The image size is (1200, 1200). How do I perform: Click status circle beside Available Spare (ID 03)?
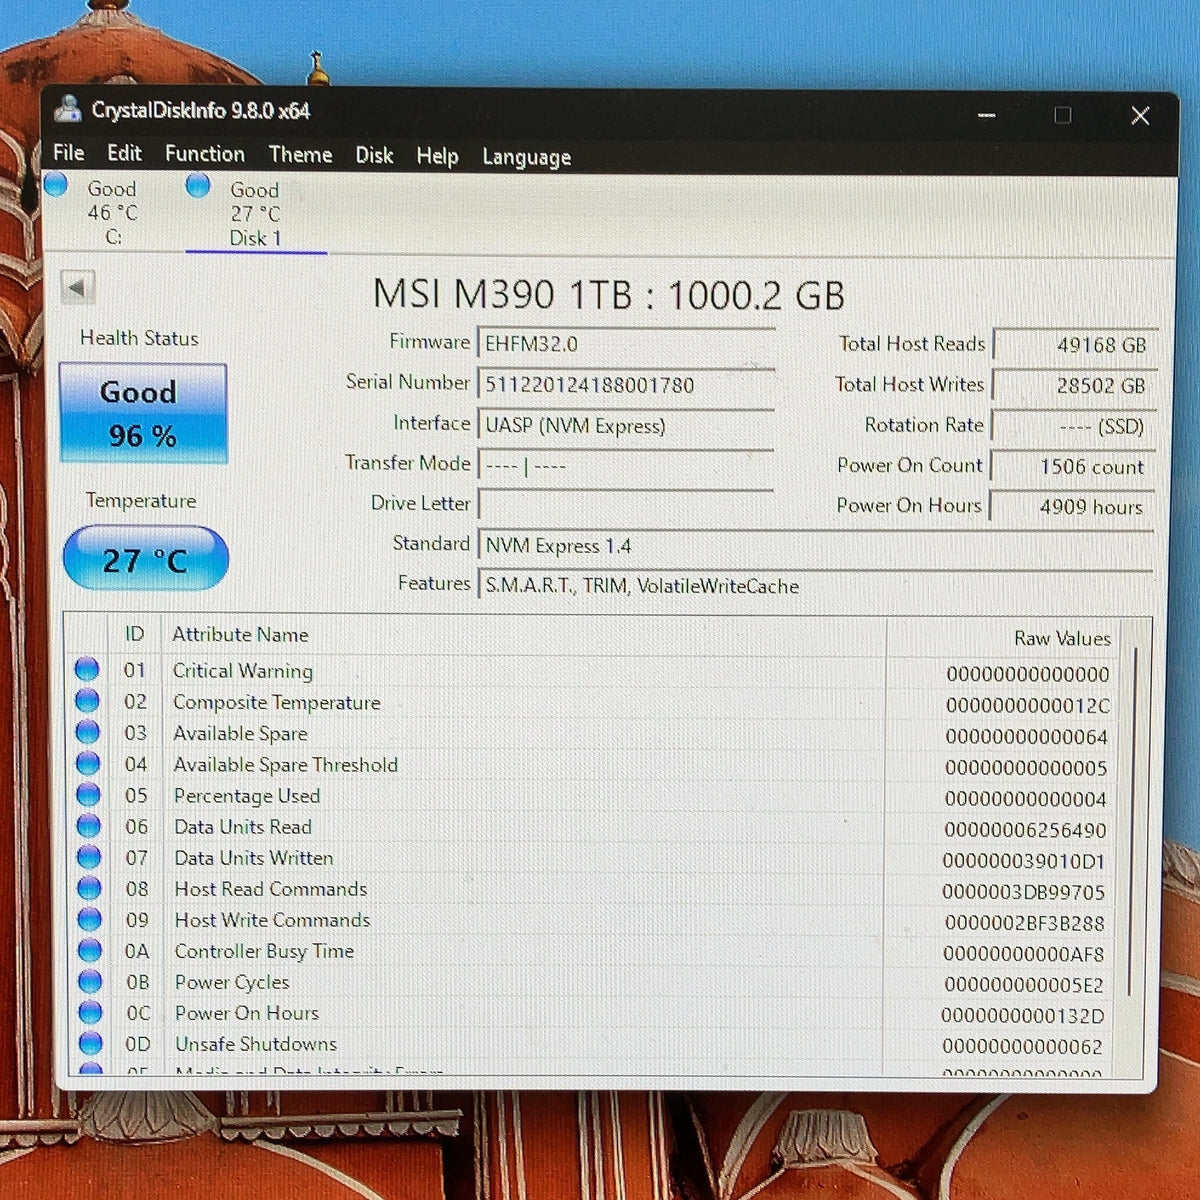pyautogui.click(x=88, y=732)
